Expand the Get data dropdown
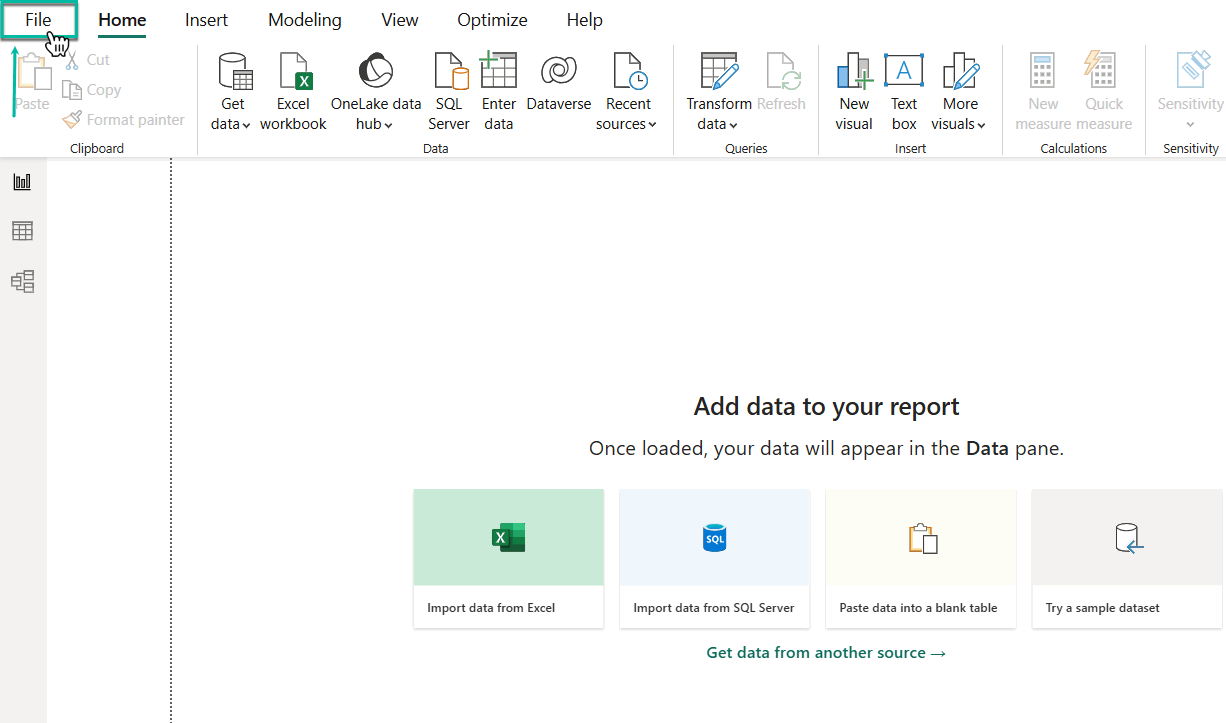The image size is (1226, 723). tap(232, 114)
